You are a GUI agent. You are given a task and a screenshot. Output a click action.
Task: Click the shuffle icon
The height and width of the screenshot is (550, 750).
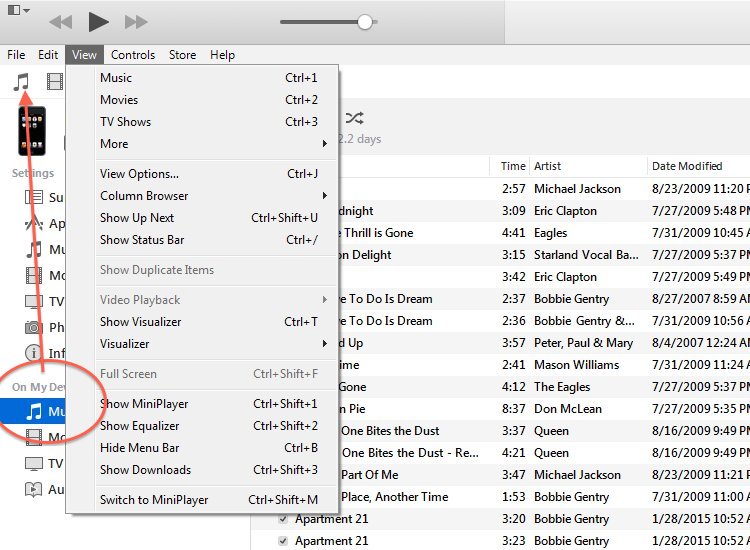(354, 118)
